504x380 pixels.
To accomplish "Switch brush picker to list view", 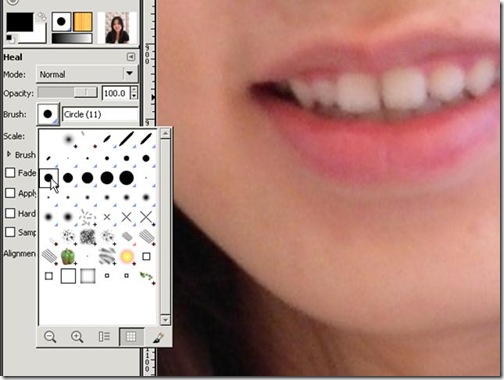I will coord(104,337).
